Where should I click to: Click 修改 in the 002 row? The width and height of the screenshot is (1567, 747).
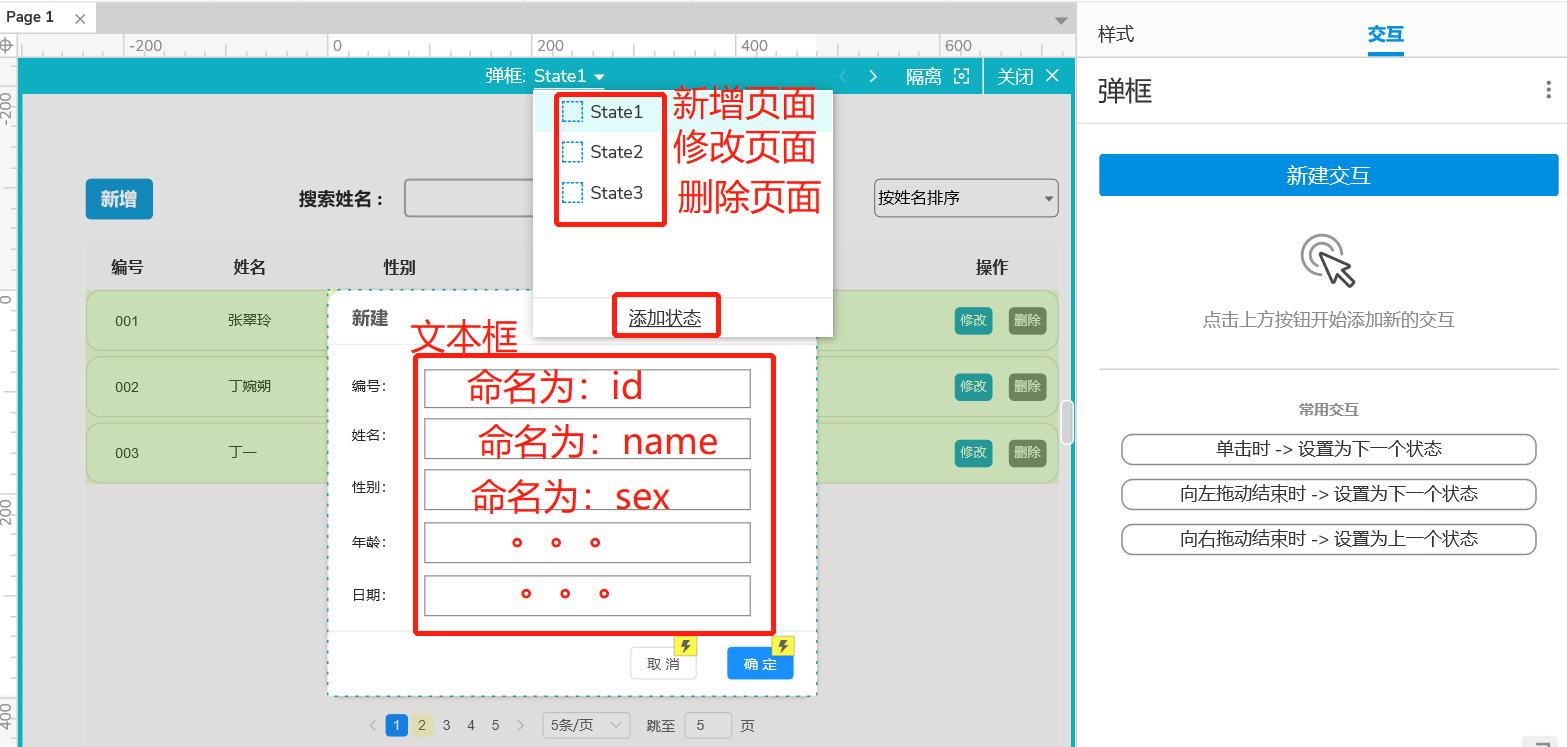click(x=973, y=386)
